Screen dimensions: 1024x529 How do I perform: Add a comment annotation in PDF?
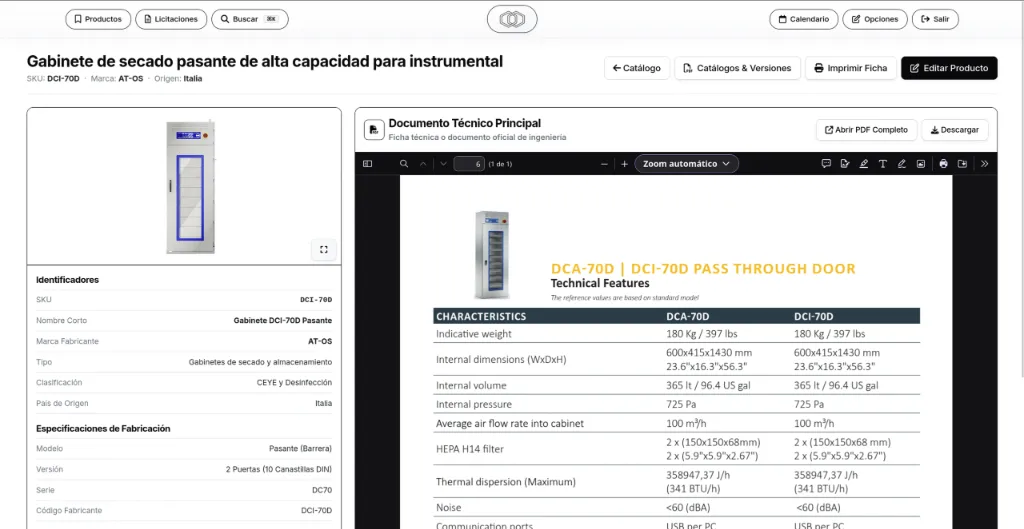pyautogui.click(x=826, y=164)
